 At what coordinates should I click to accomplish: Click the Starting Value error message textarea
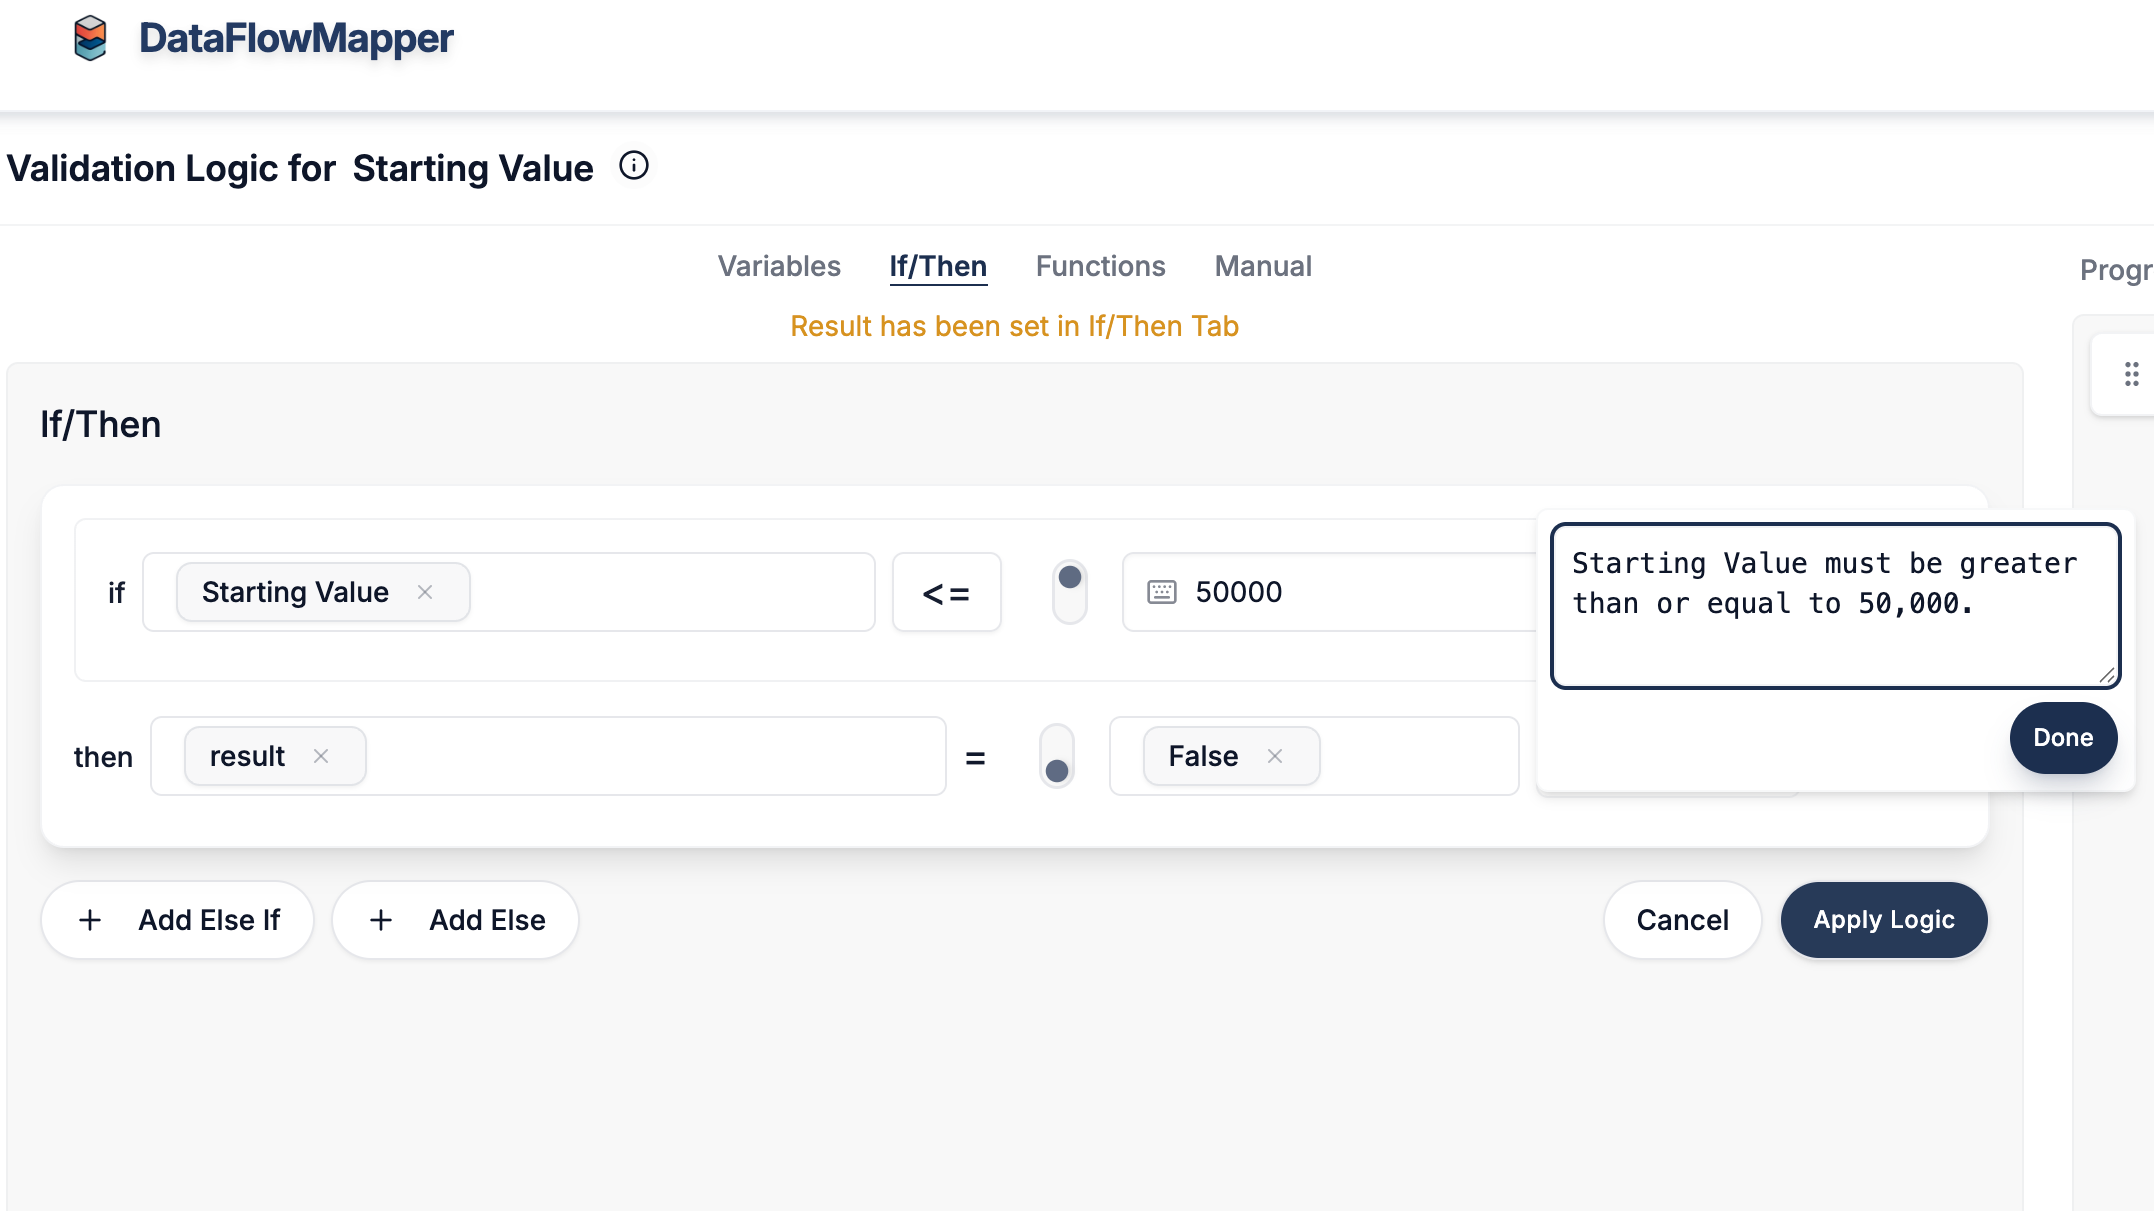pos(1834,600)
